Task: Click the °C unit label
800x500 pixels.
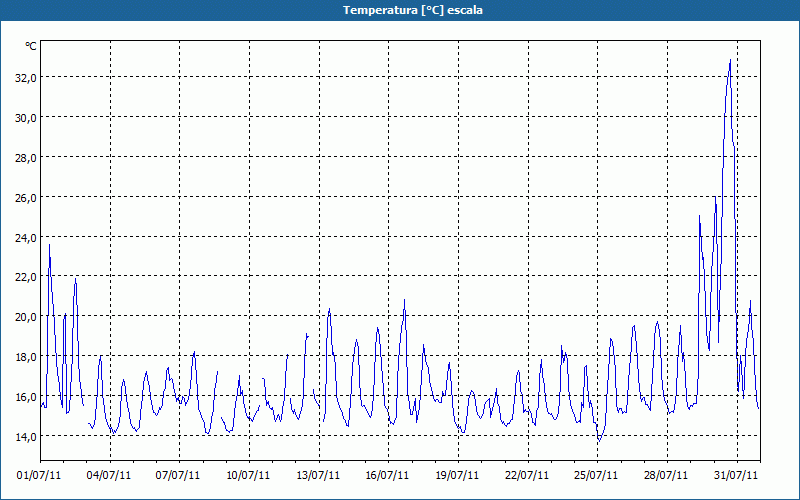Action: click(31, 46)
